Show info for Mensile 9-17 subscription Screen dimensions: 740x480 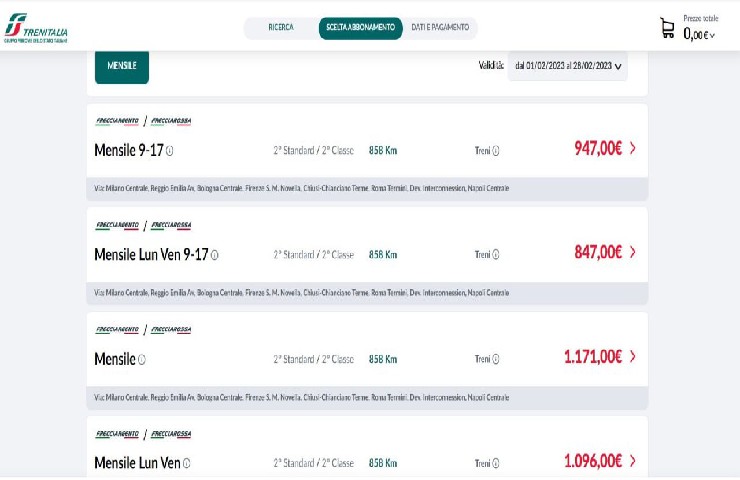pos(170,151)
